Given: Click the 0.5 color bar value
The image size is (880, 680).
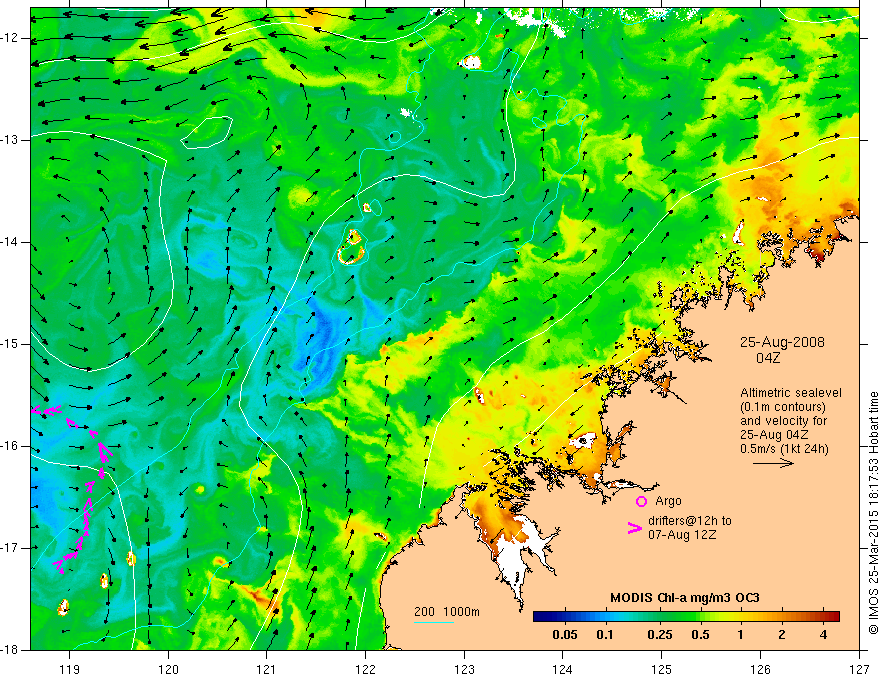Looking at the screenshot, I should pos(700,635).
